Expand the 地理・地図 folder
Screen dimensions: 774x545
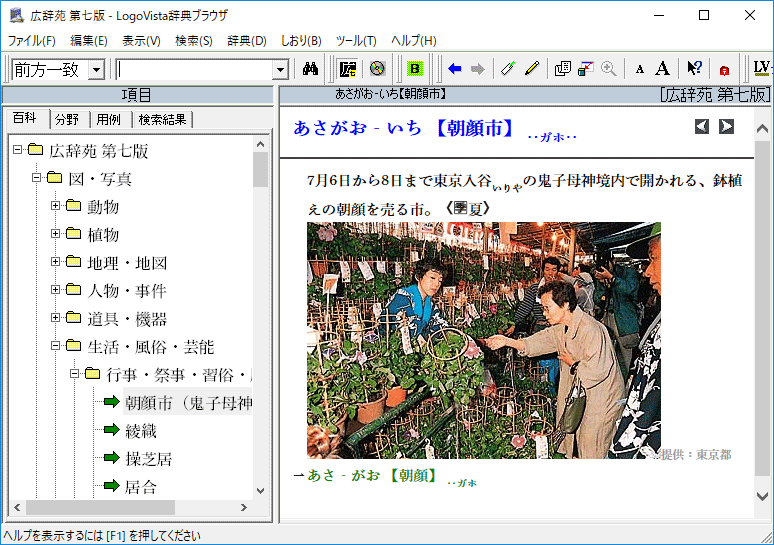pos(55,261)
